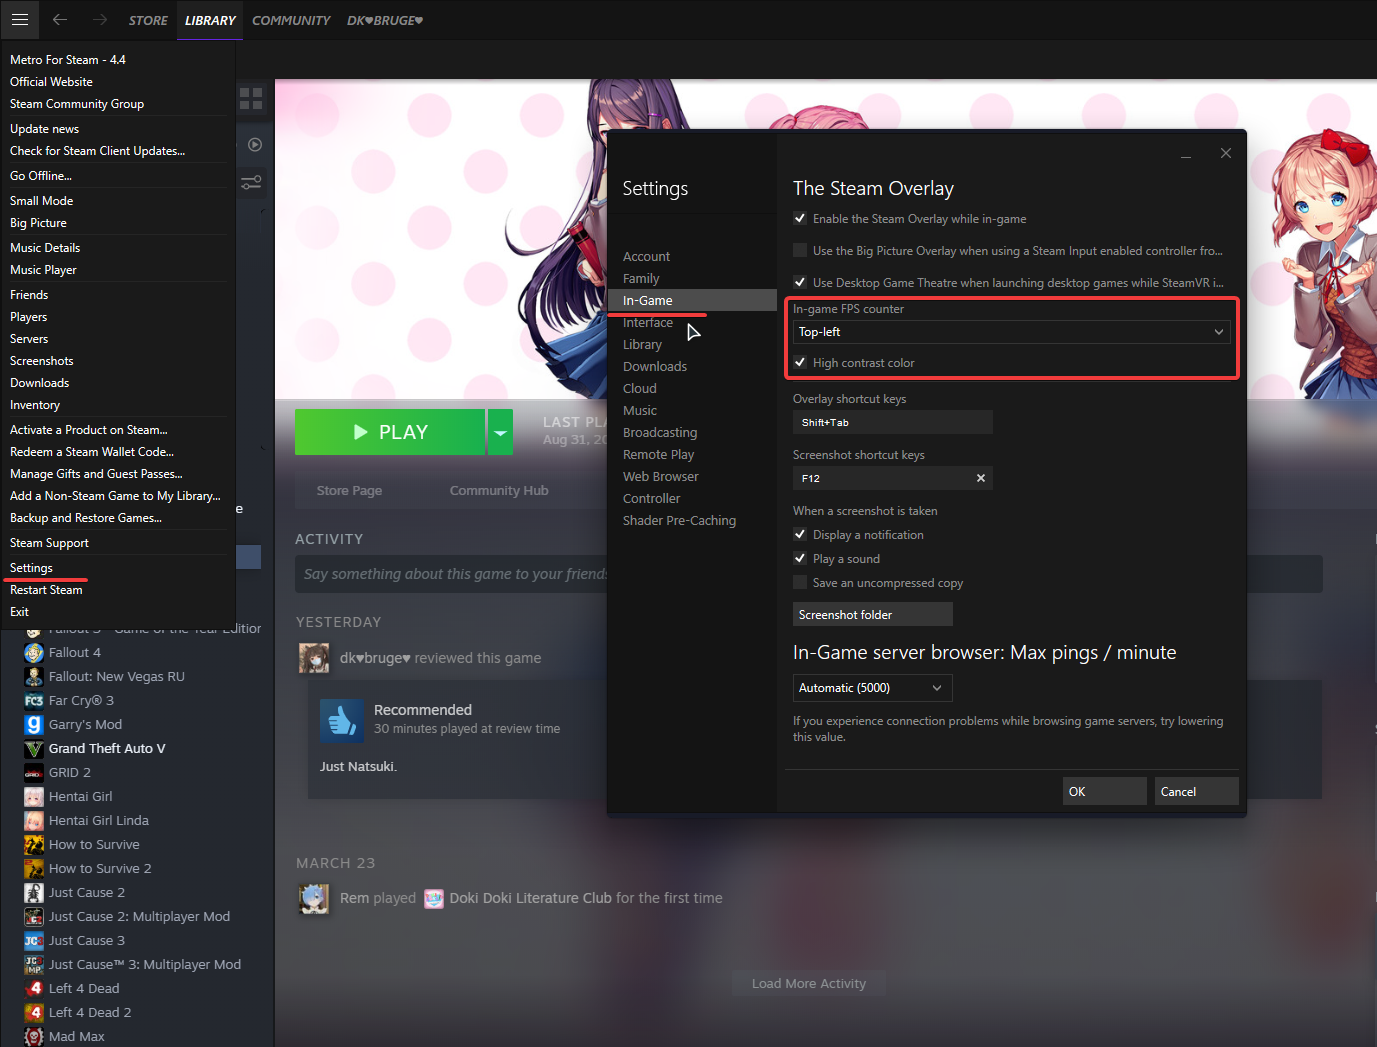Select Big Picture menu entry
1377x1047 pixels.
pyautogui.click(x=38, y=223)
